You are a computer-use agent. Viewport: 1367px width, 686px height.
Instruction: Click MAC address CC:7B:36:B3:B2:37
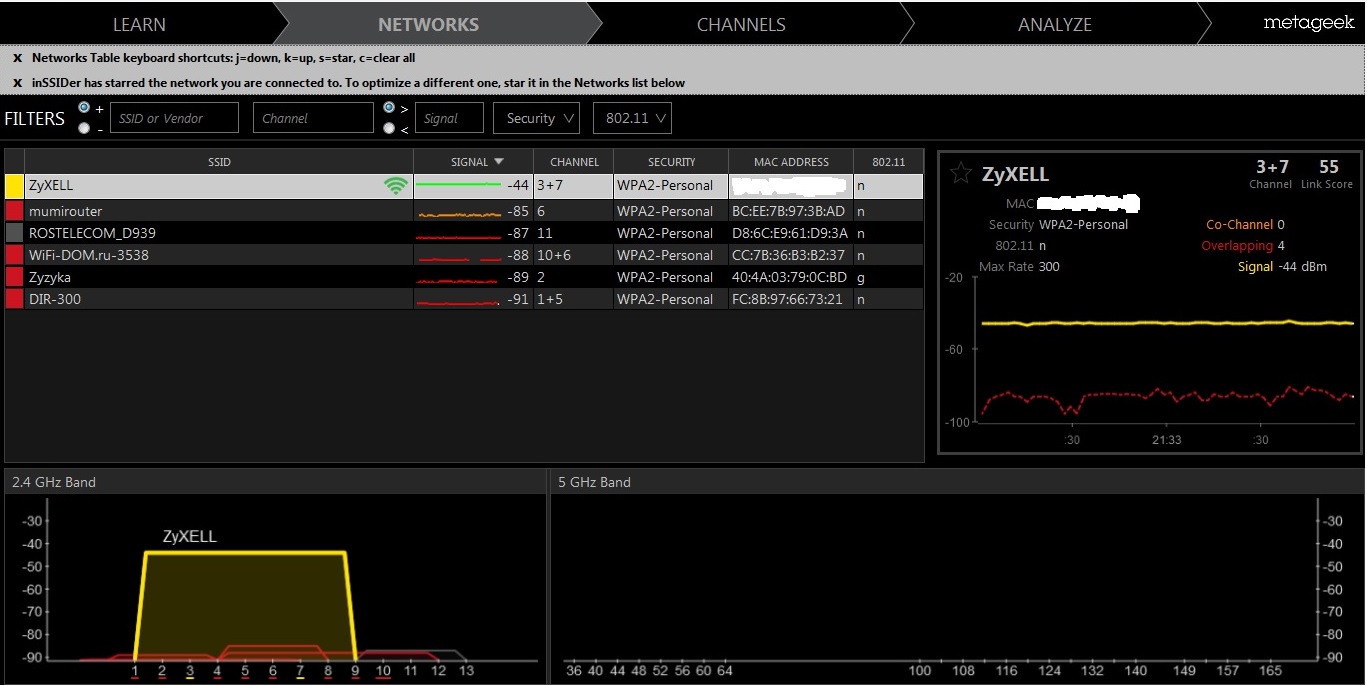[x=789, y=255]
